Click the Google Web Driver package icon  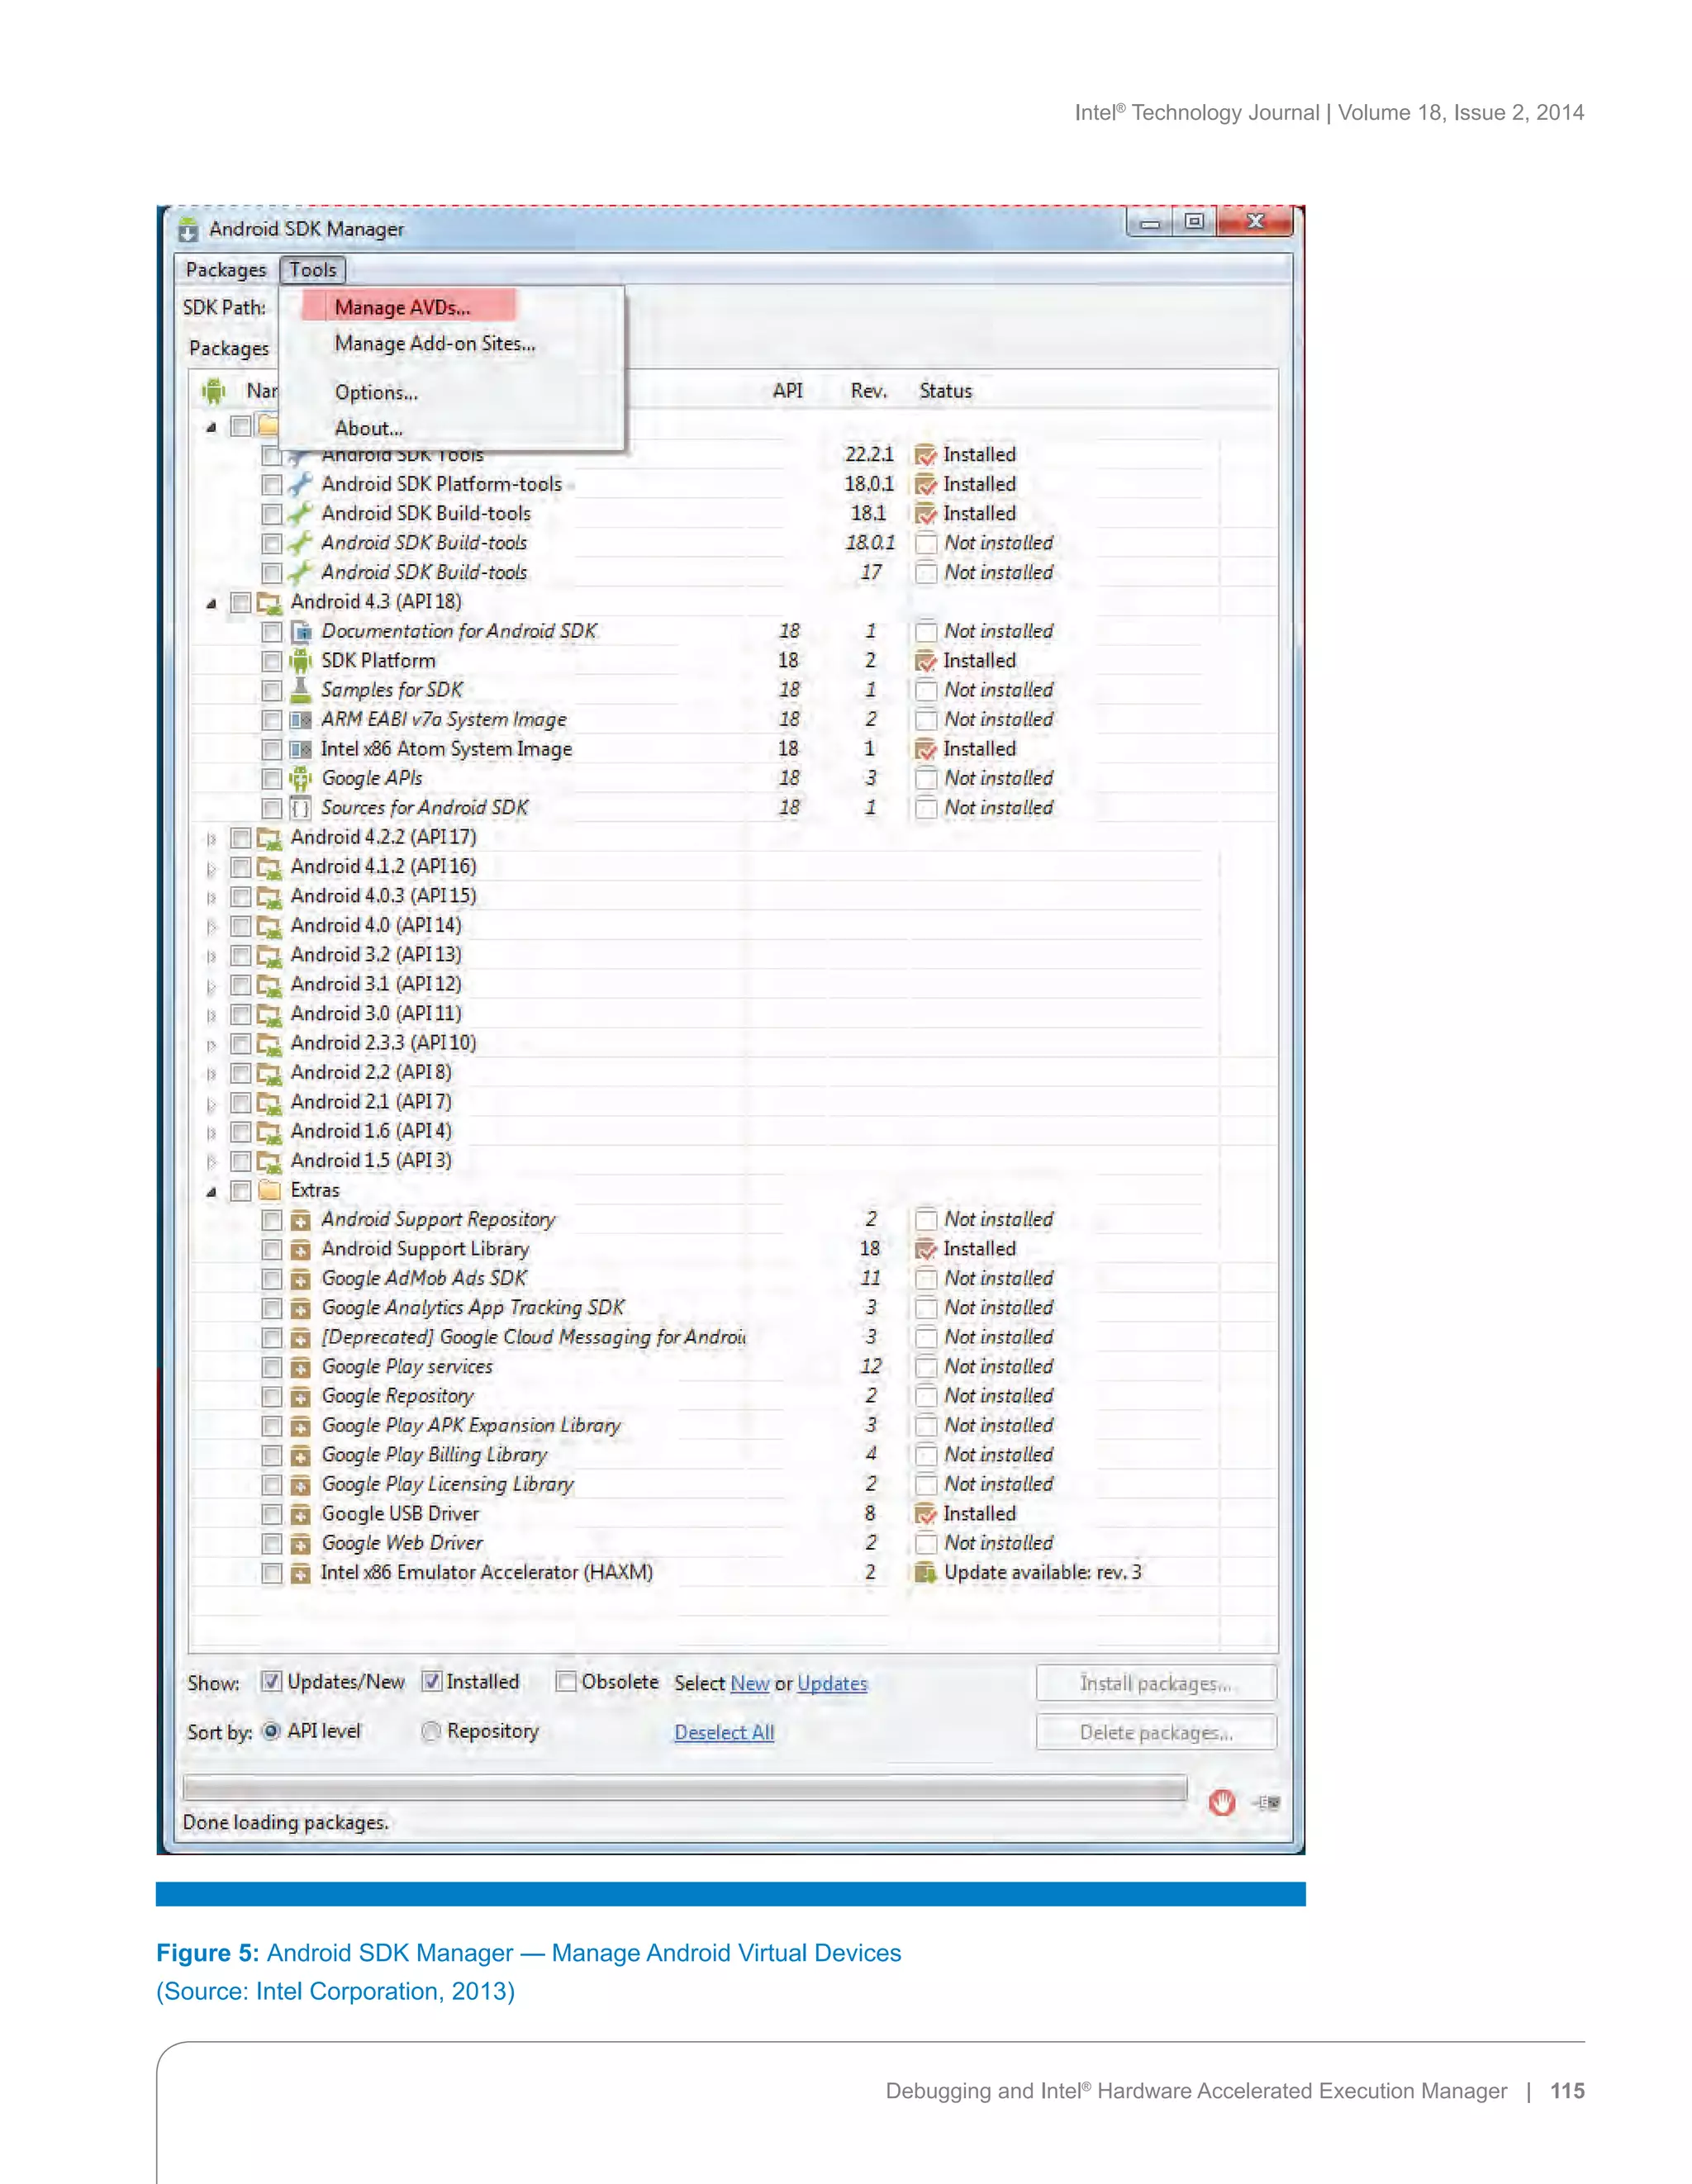click(x=300, y=1543)
